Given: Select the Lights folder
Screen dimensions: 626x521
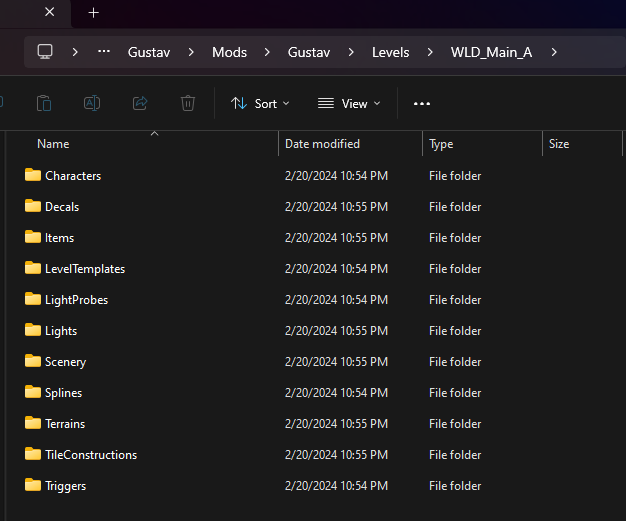Looking at the screenshot, I should (x=51, y=331).
